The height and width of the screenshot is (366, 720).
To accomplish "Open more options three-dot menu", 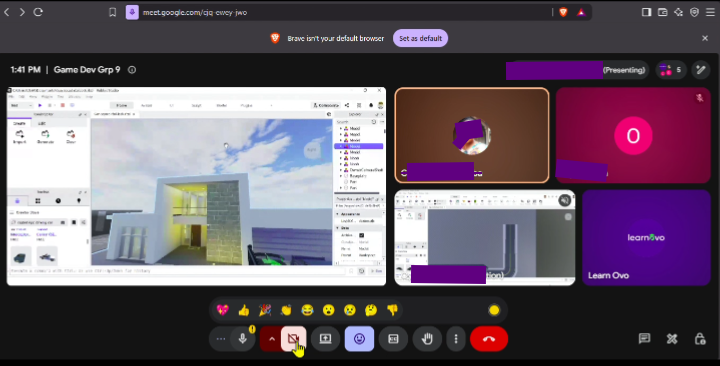I will 456,339.
